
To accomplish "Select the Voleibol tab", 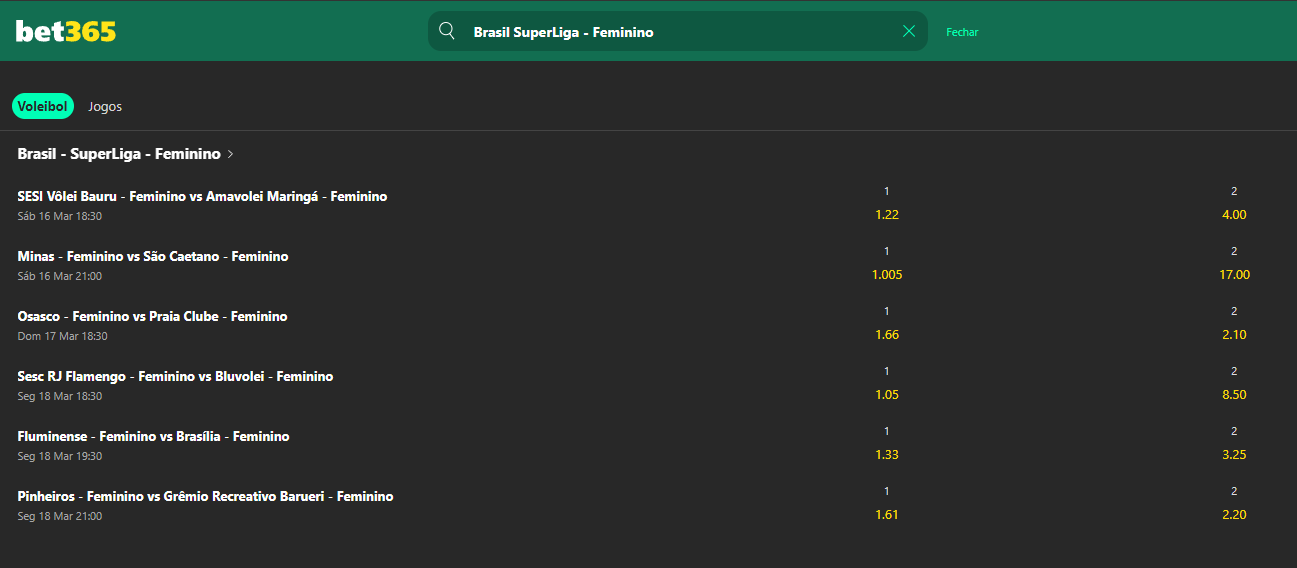I will tap(43, 106).
